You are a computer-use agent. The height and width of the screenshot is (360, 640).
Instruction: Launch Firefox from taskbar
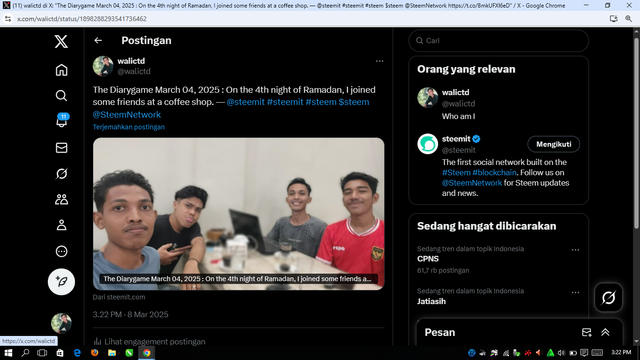pos(94,353)
